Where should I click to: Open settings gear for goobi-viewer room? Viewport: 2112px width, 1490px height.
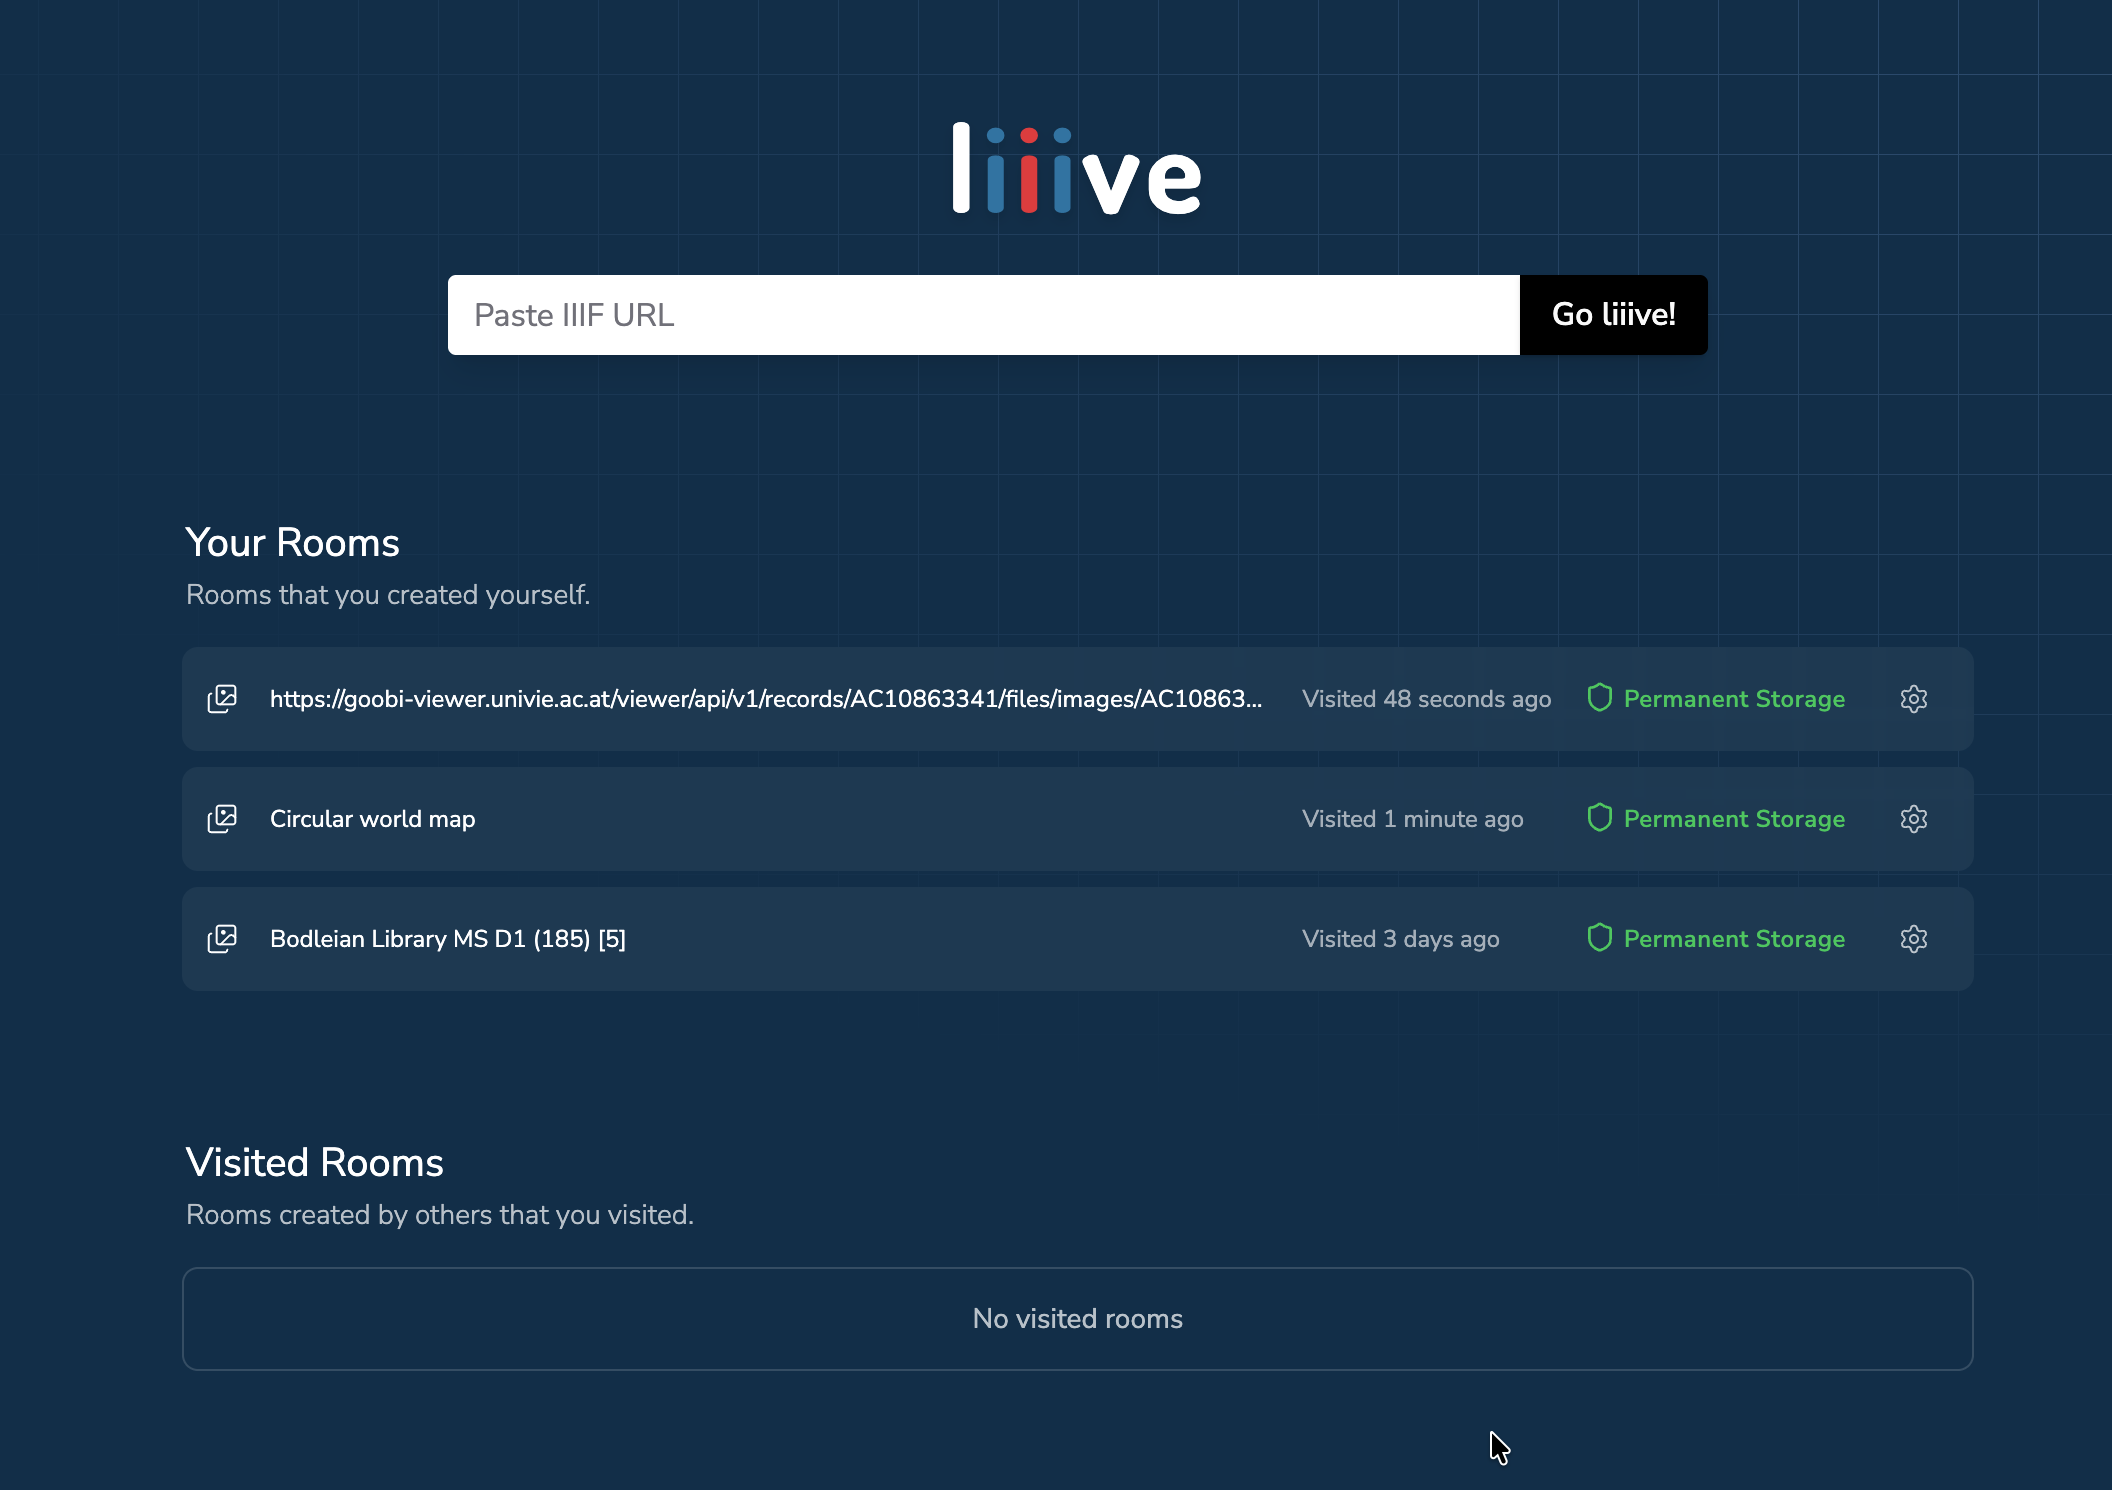[1913, 699]
